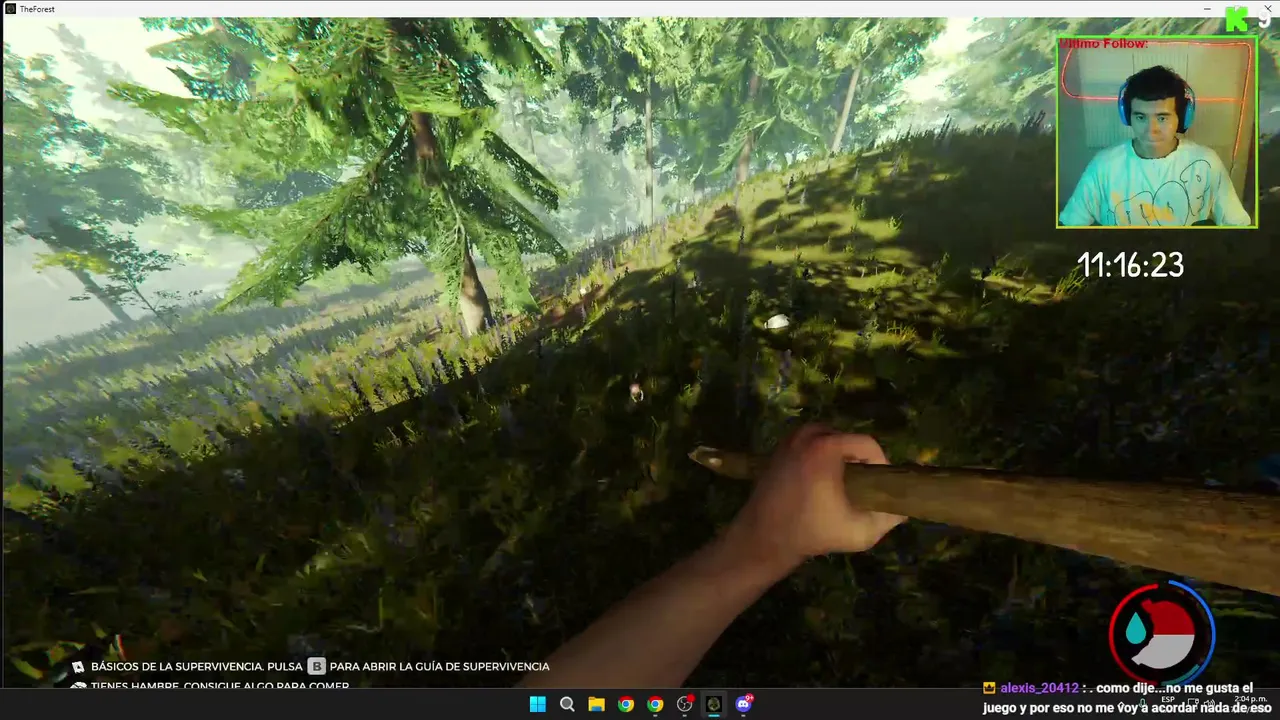This screenshot has height=720, width=1280.
Task: Click 'BÁSICOS DE LA SUPERVIVENCIA' tip text
Action: point(177,666)
